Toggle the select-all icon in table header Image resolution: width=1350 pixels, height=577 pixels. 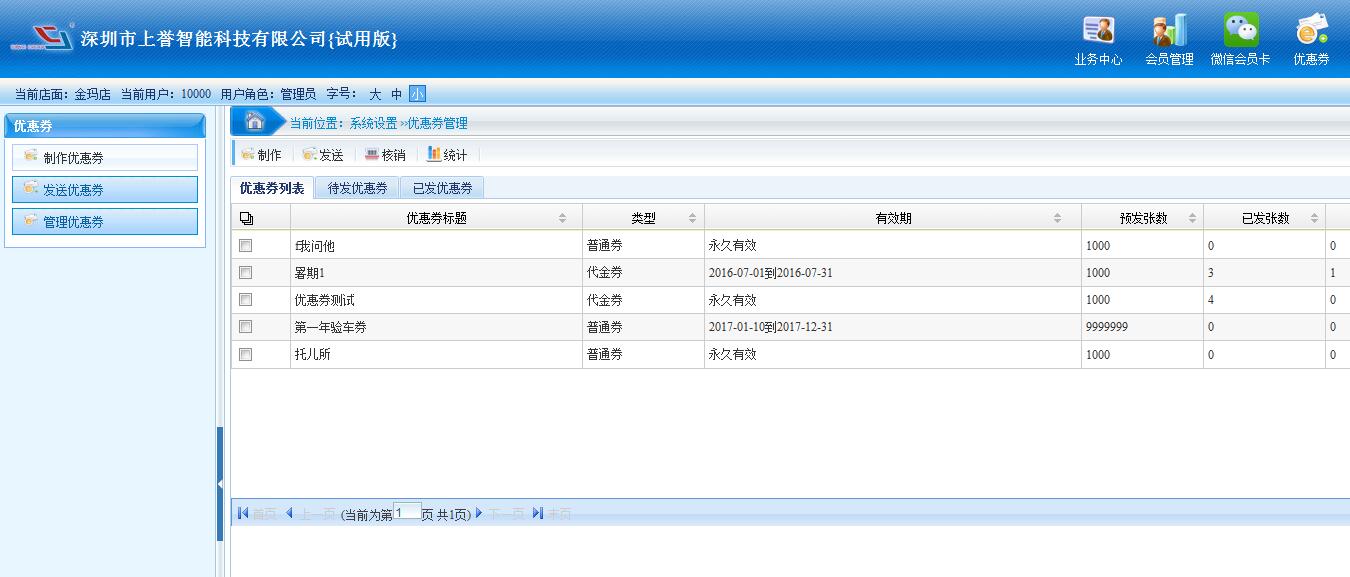[x=247, y=218]
